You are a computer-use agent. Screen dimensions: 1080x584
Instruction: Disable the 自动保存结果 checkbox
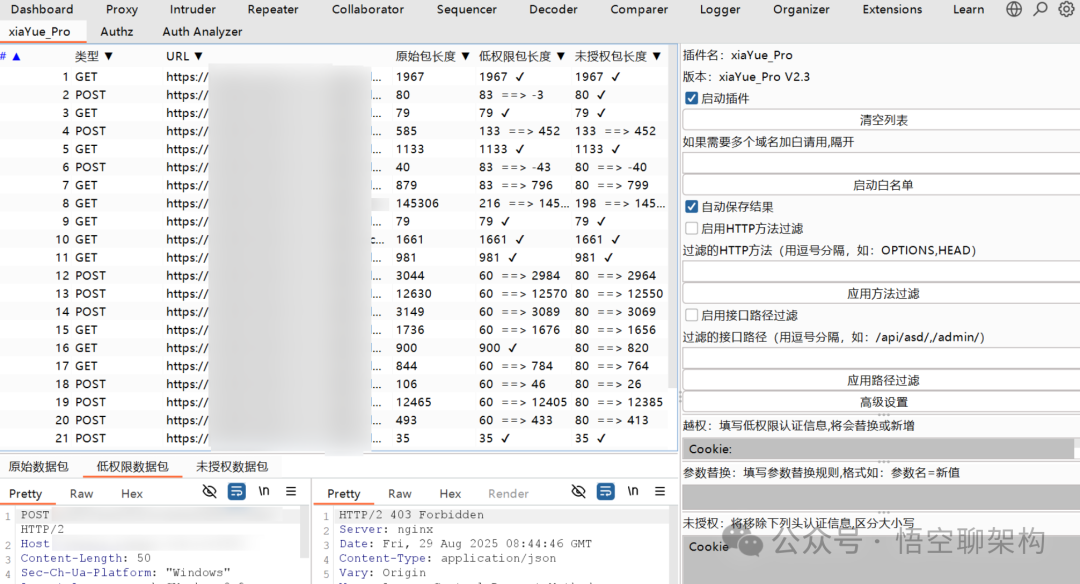pos(691,206)
